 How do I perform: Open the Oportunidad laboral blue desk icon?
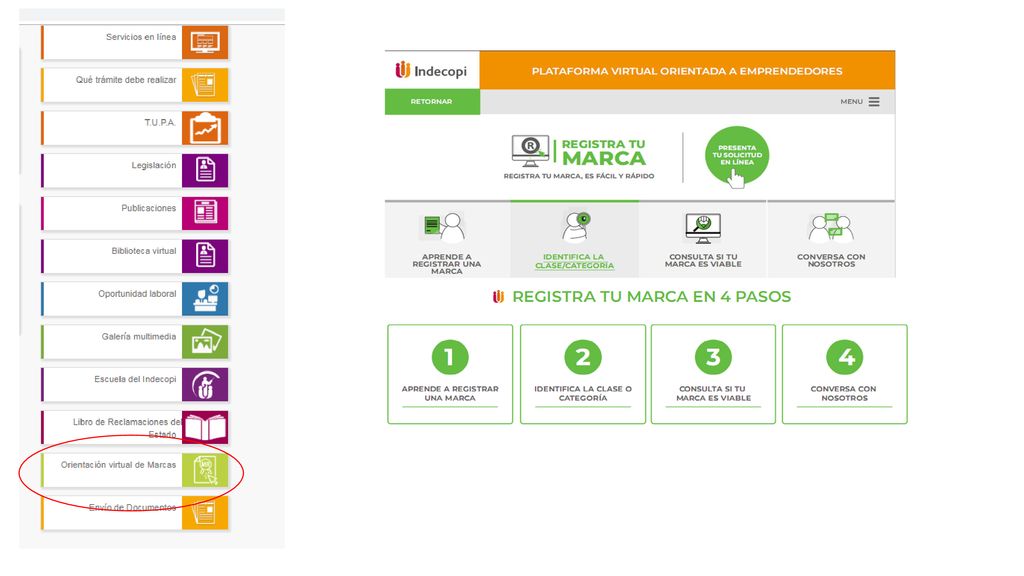tap(205, 299)
